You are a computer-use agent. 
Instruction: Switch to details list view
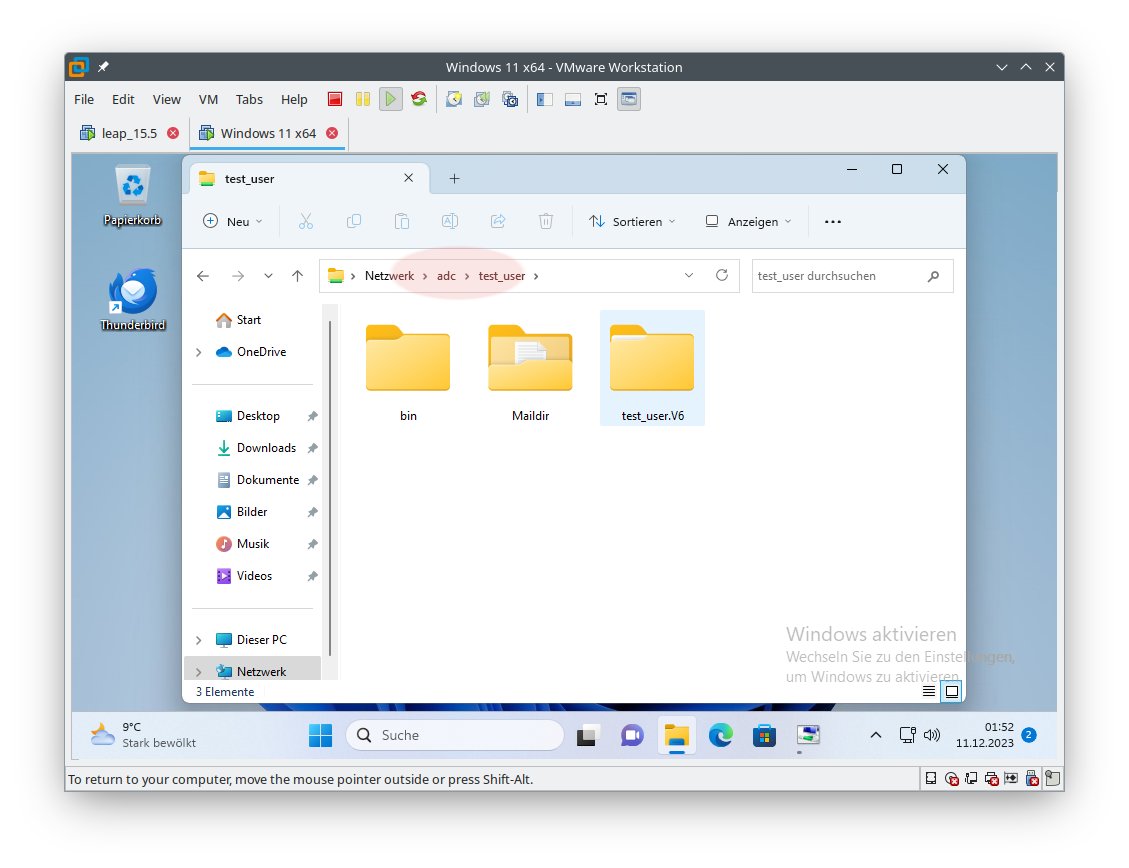tap(929, 691)
